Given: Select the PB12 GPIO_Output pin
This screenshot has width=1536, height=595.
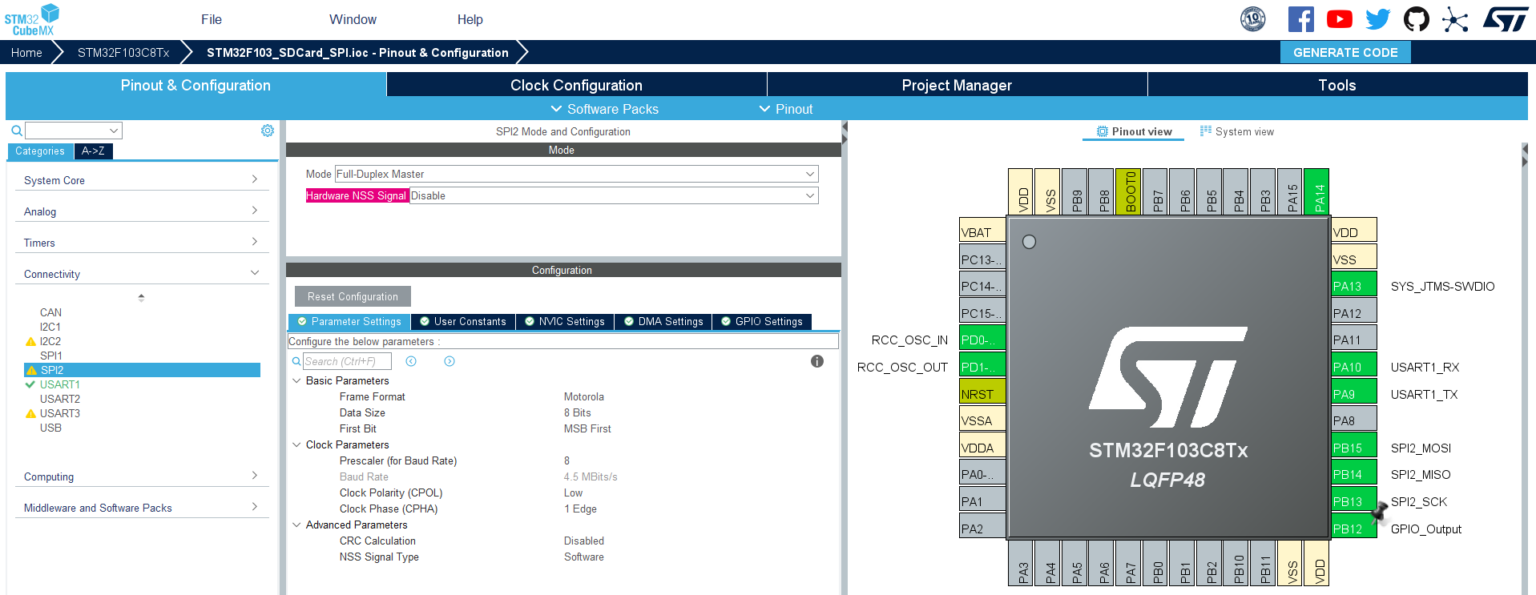Looking at the screenshot, I should coord(1354,529).
